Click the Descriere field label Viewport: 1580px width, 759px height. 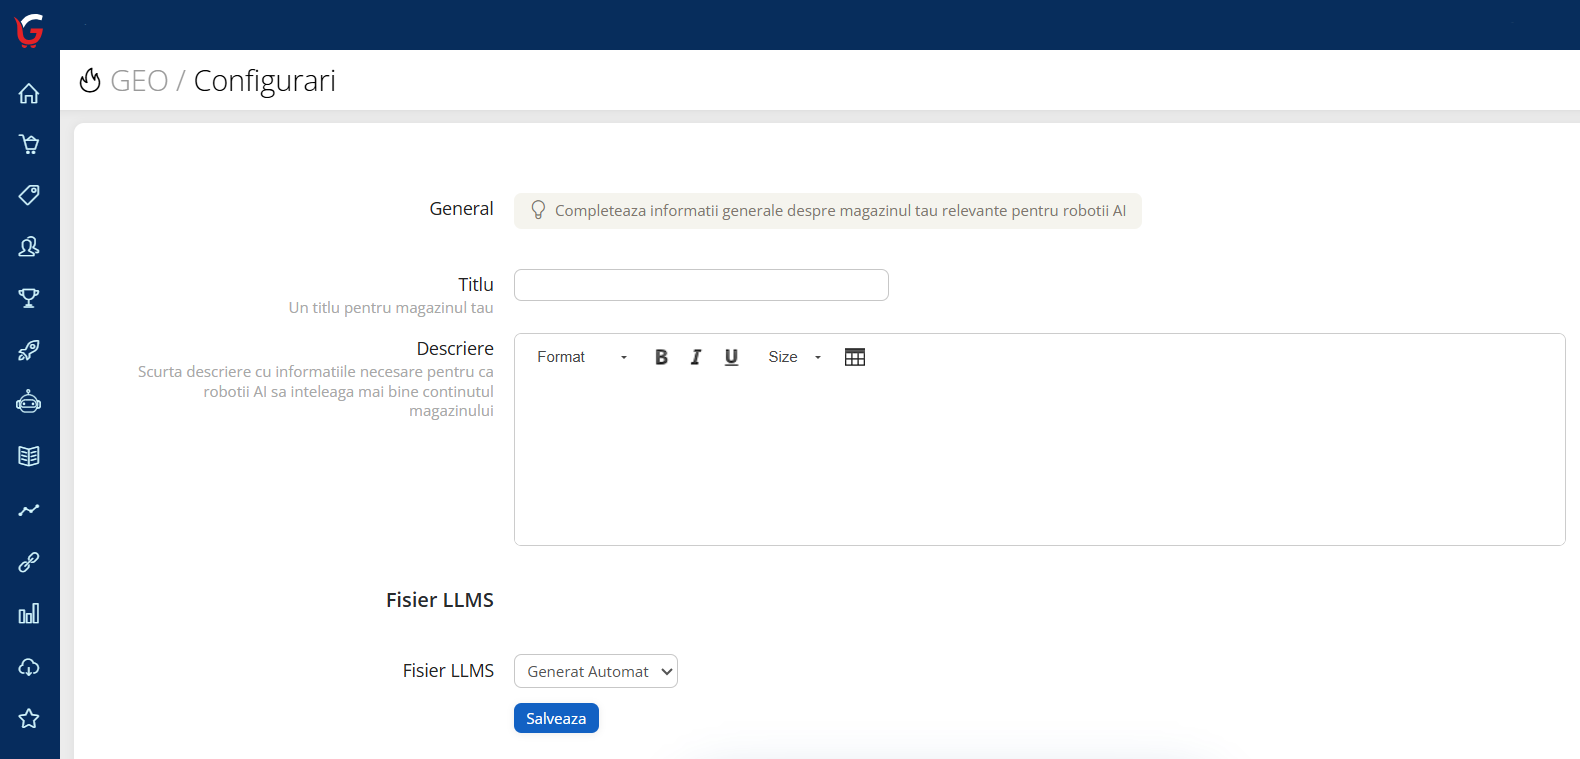pos(455,348)
